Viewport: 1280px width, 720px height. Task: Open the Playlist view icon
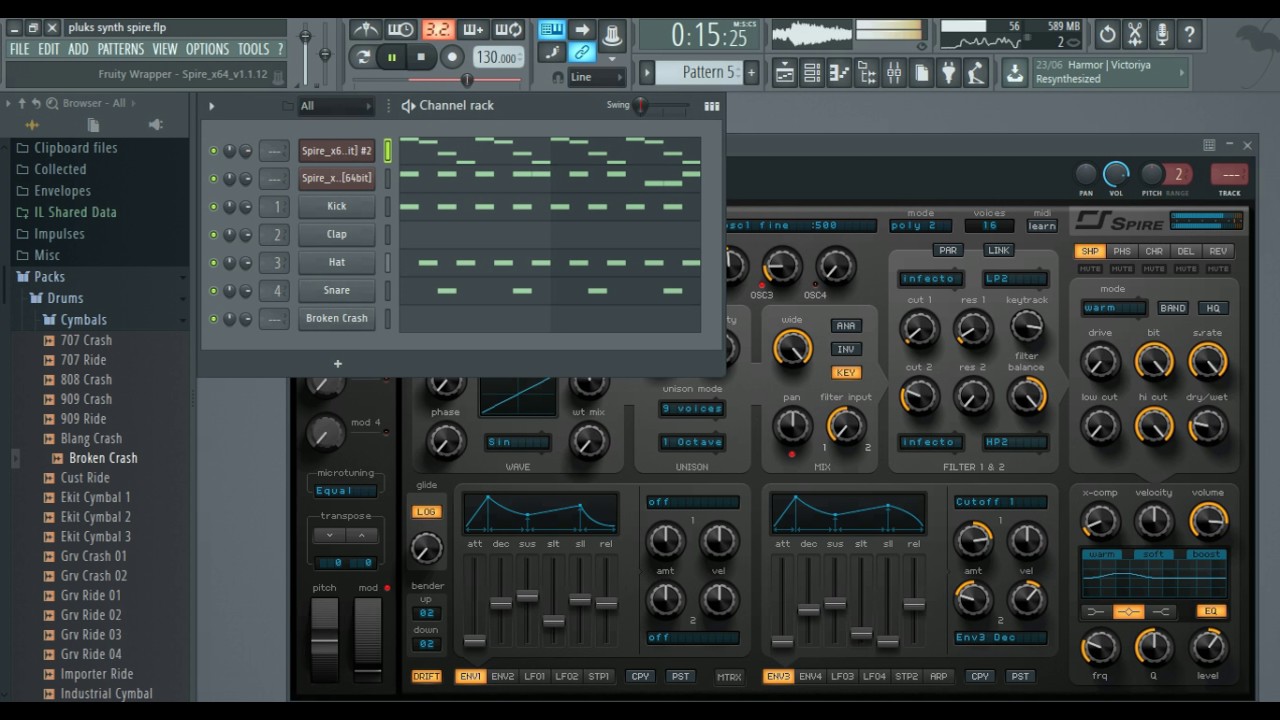point(785,73)
